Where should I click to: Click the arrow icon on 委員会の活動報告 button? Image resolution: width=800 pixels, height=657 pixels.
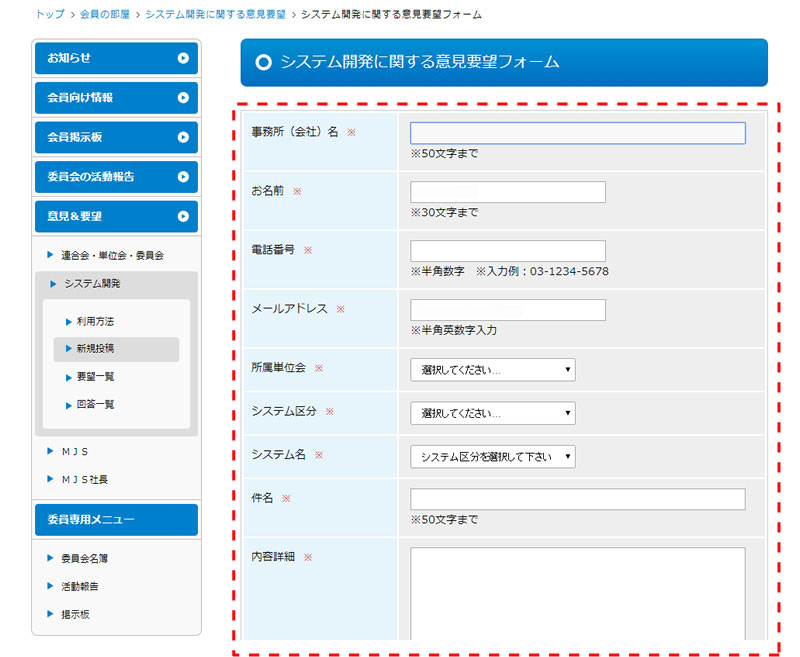[x=183, y=176]
